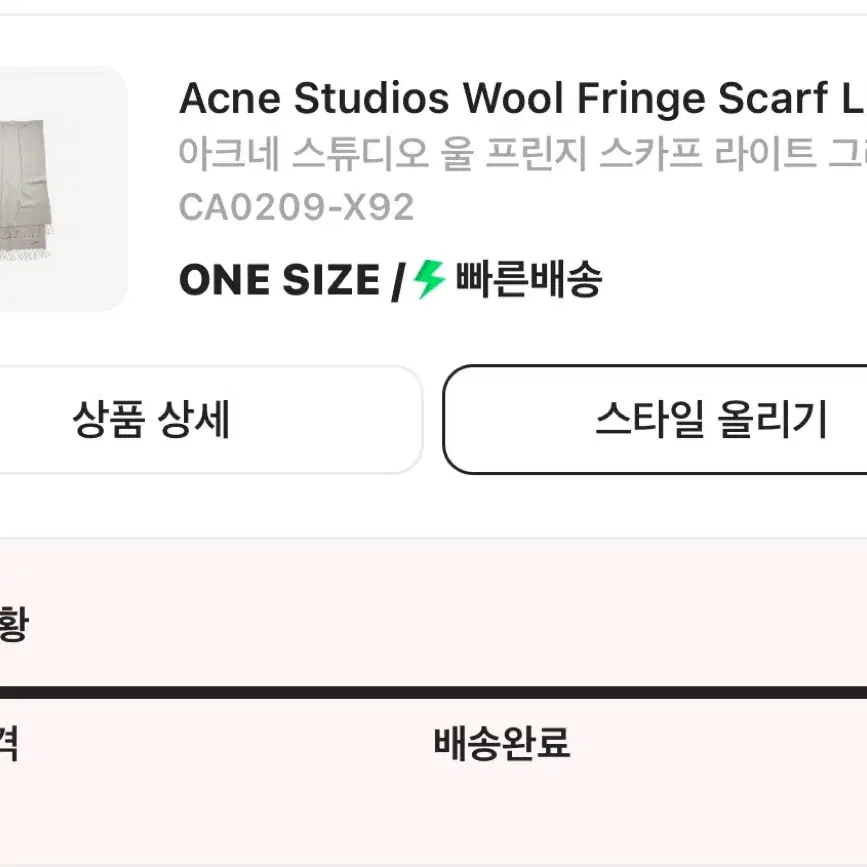
Task: Click the rounded gray card behind the scarf
Action: (x=64, y=189)
